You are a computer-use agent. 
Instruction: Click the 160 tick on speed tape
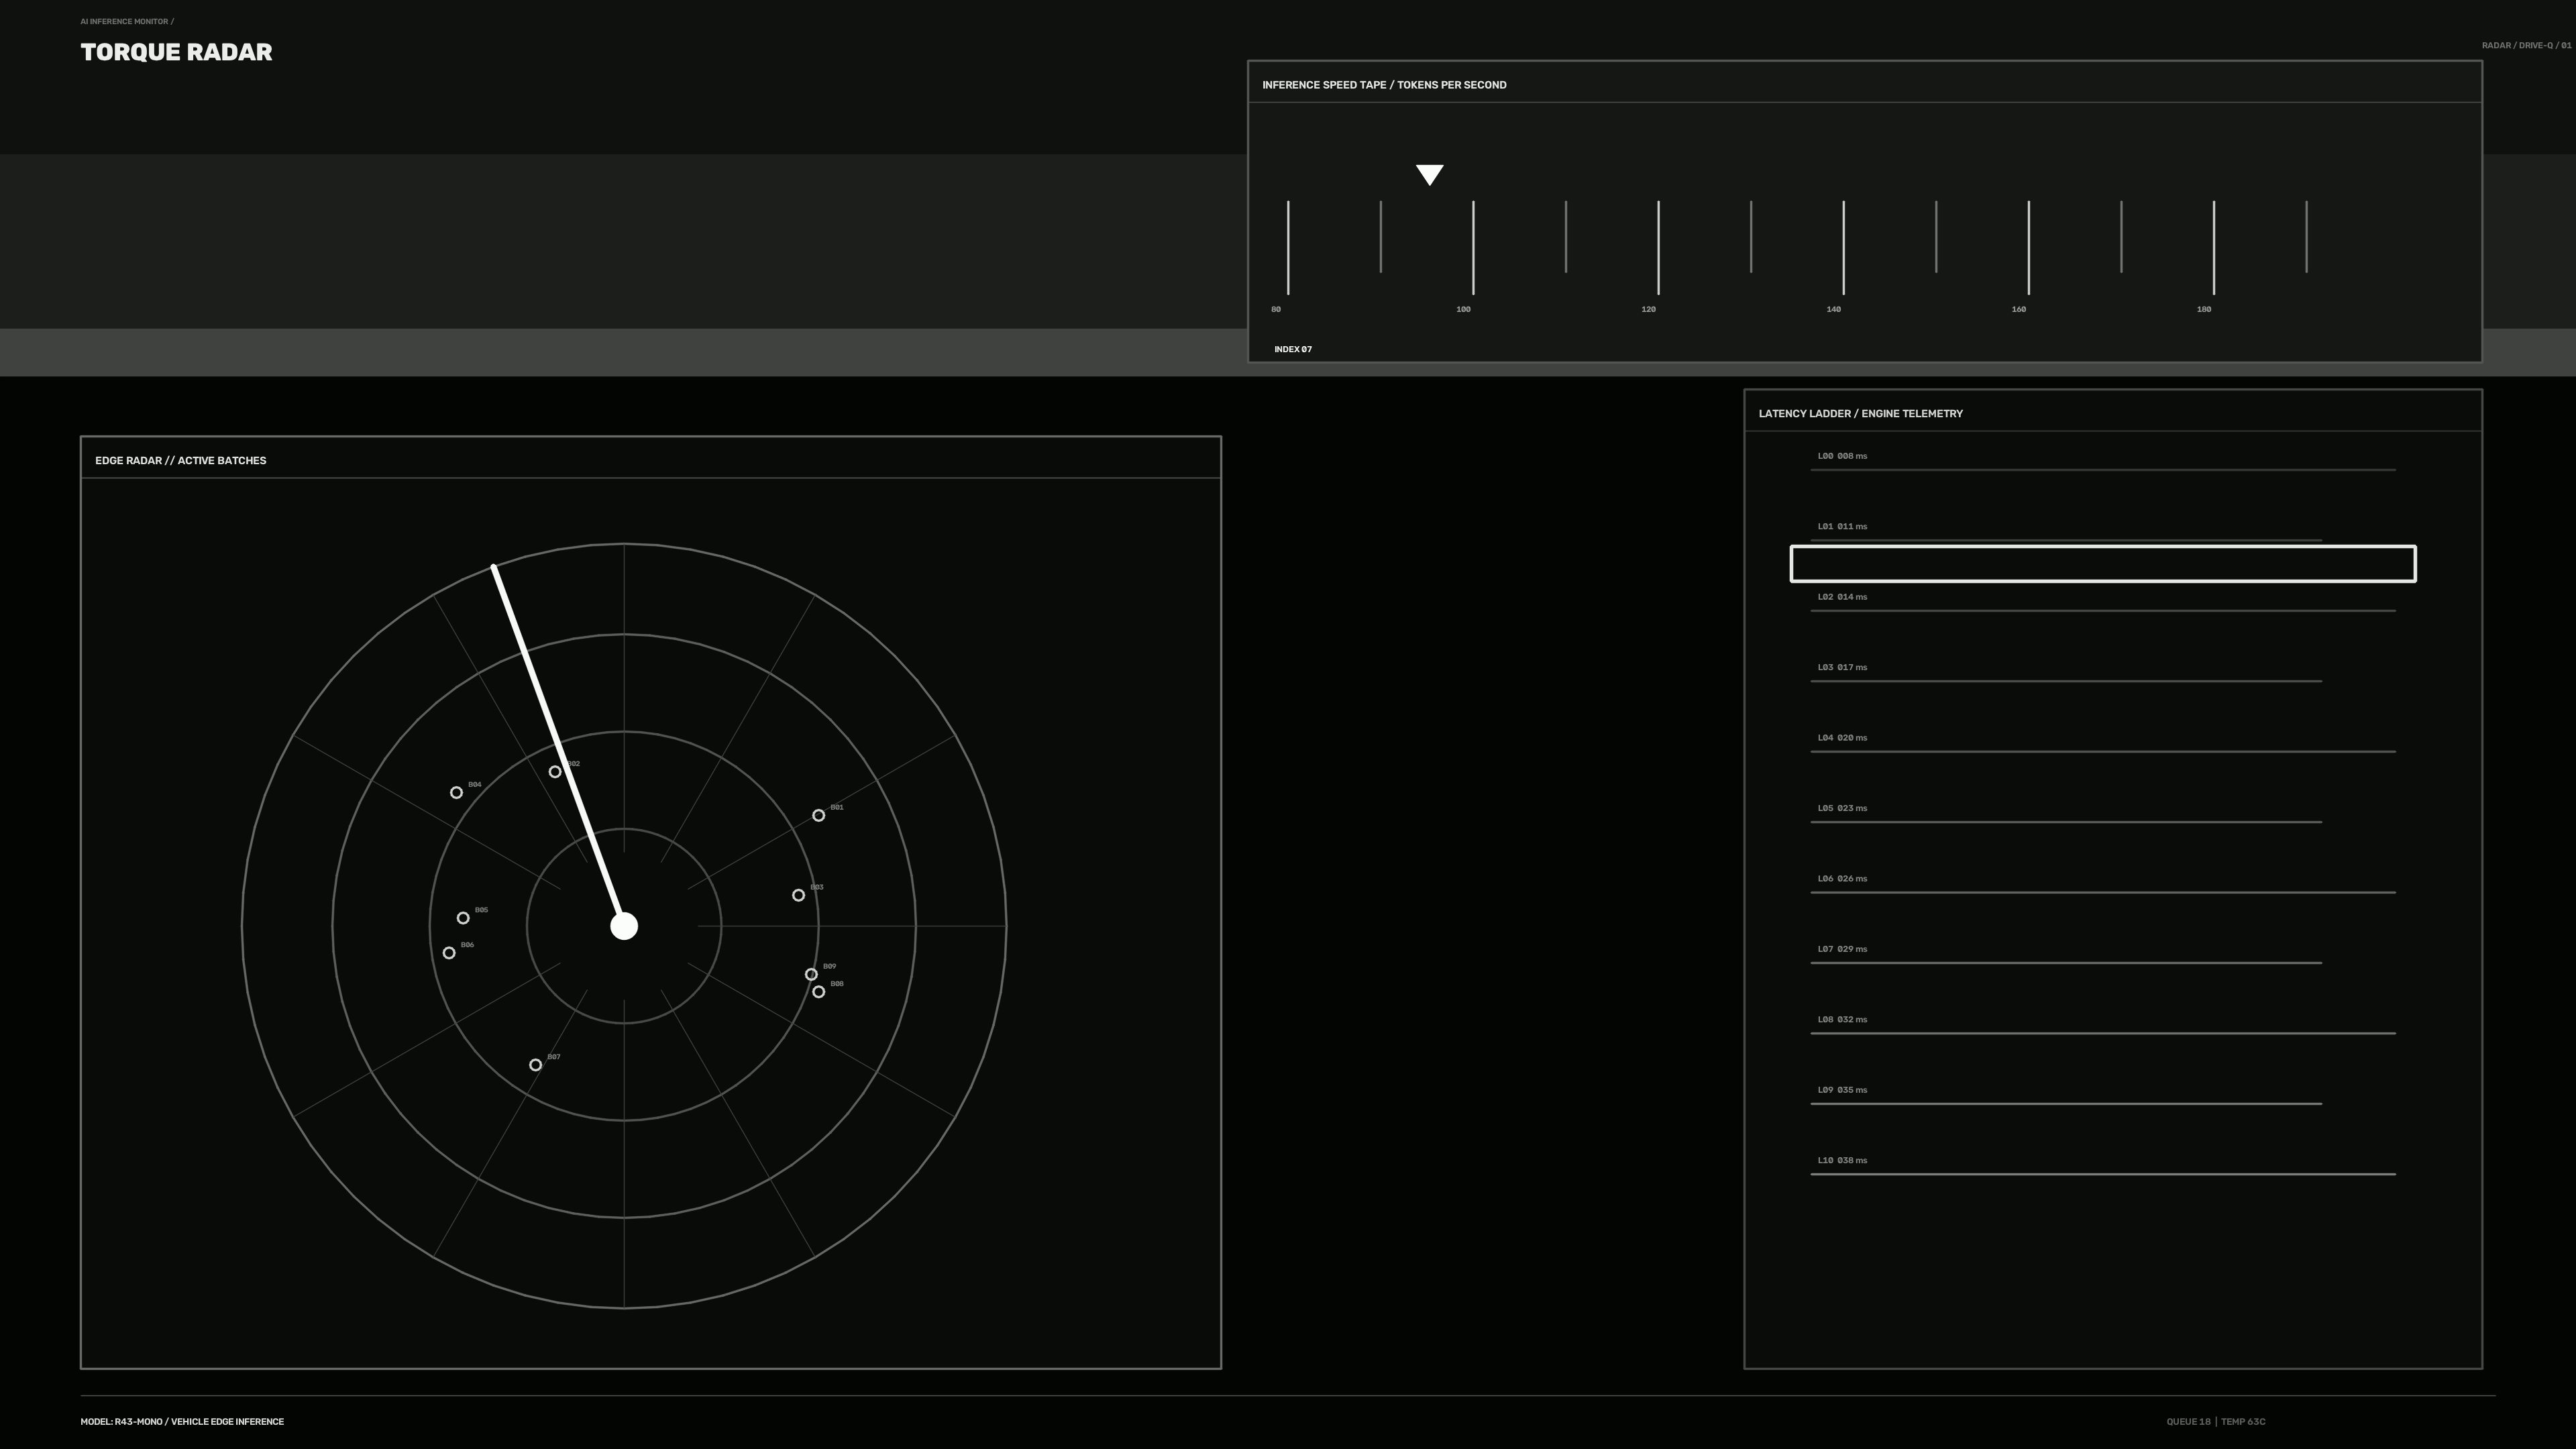[x=2028, y=247]
